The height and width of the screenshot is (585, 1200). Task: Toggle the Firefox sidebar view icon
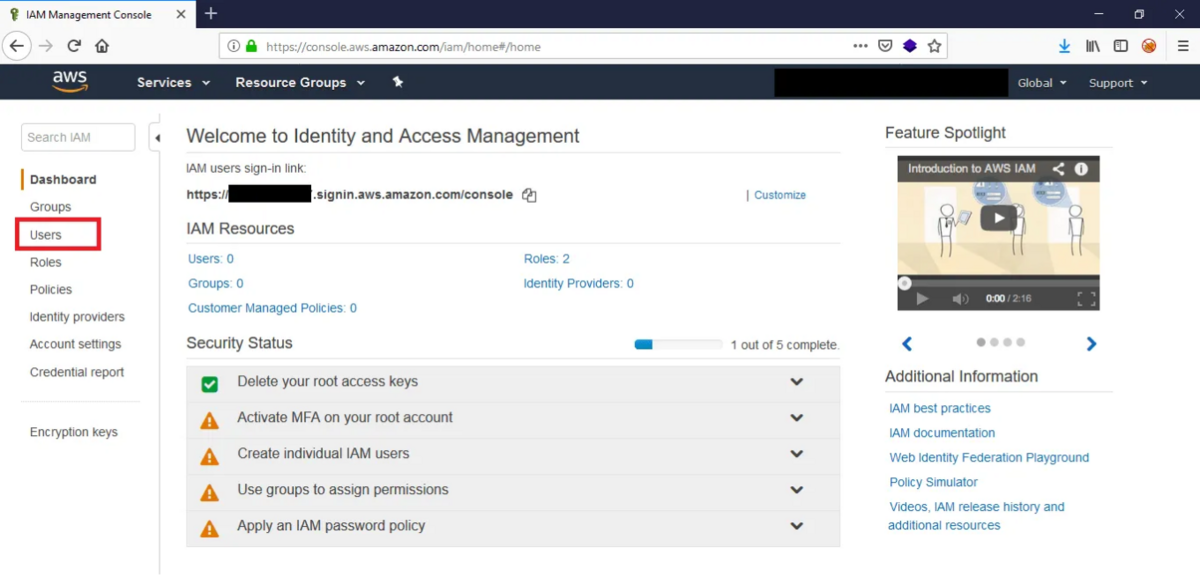(1121, 46)
